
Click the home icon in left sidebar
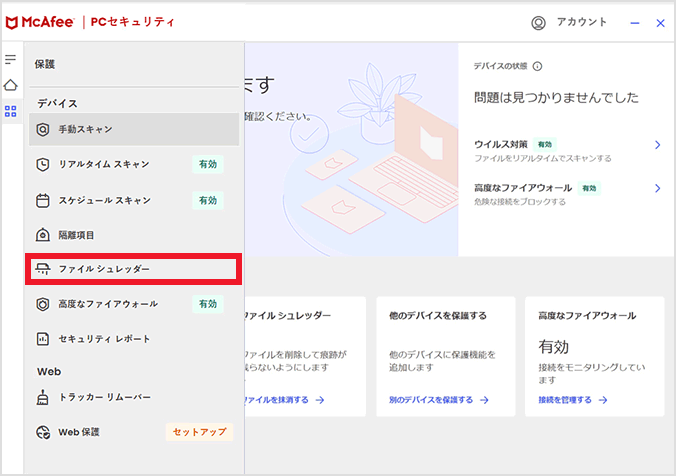click(11, 85)
